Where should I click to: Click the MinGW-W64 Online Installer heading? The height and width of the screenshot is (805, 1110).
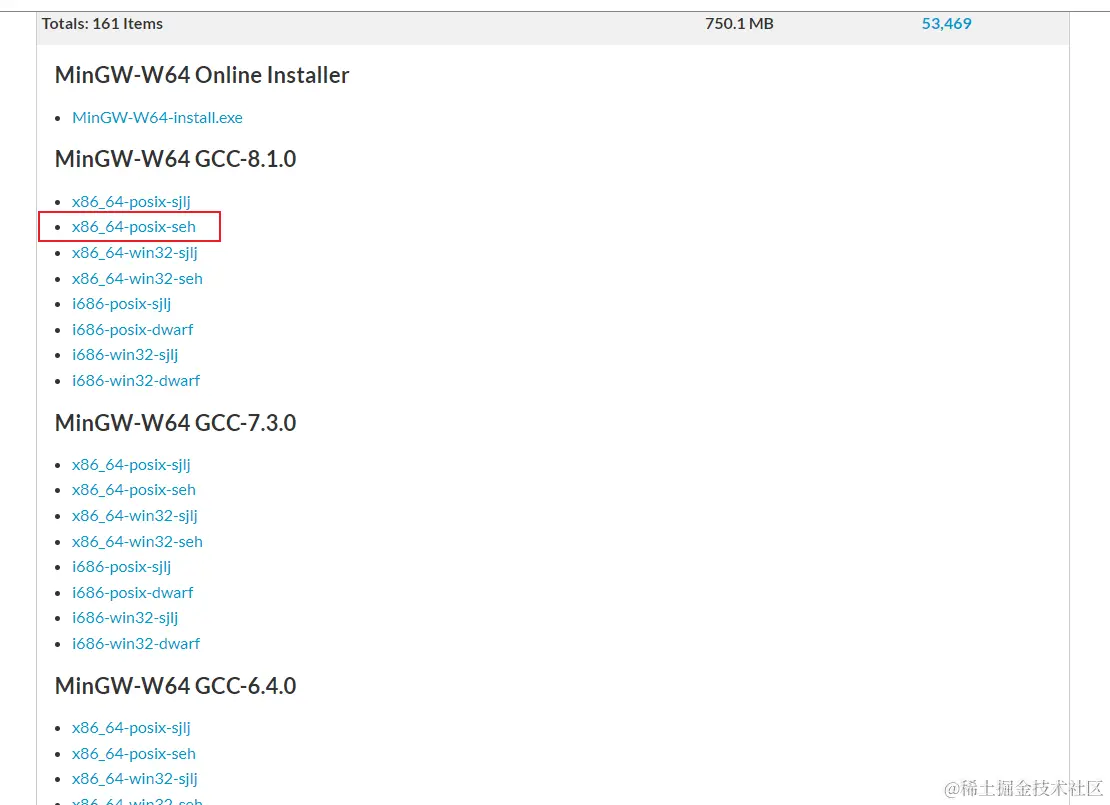202,75
